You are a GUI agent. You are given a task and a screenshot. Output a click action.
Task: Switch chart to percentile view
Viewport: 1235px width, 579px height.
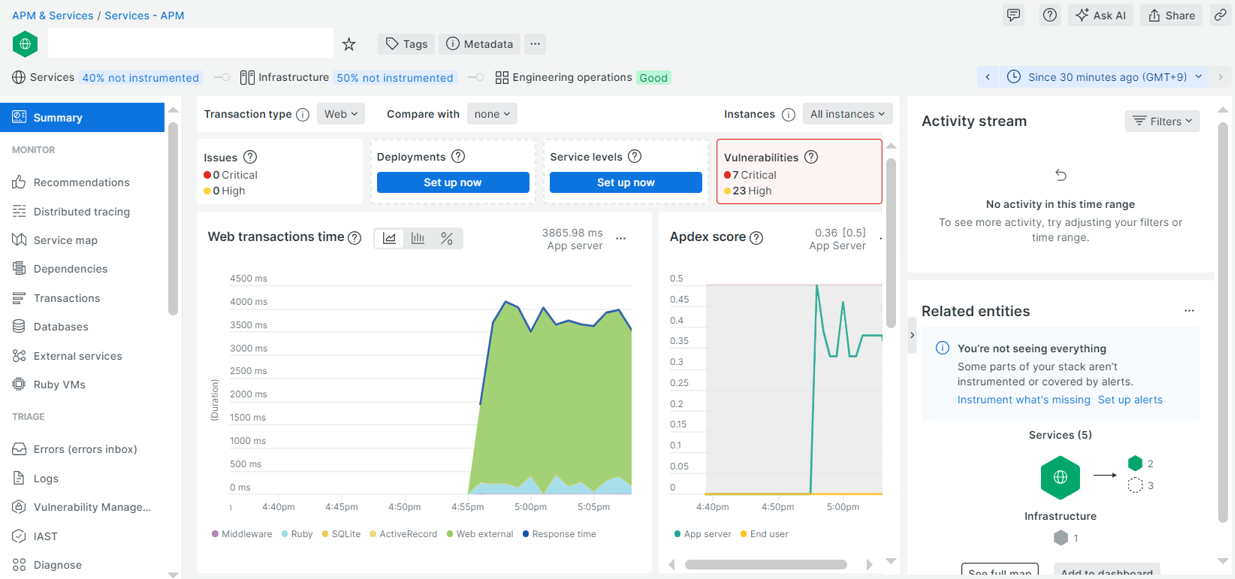(447, 238)
